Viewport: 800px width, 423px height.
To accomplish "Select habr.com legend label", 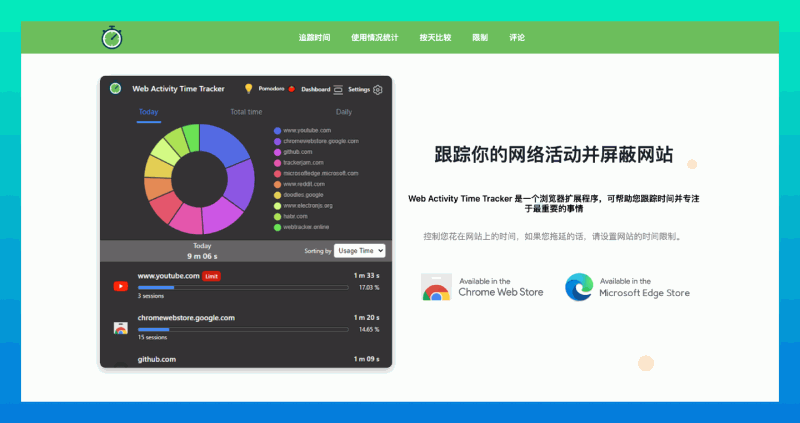I will (x=295, y=216).
